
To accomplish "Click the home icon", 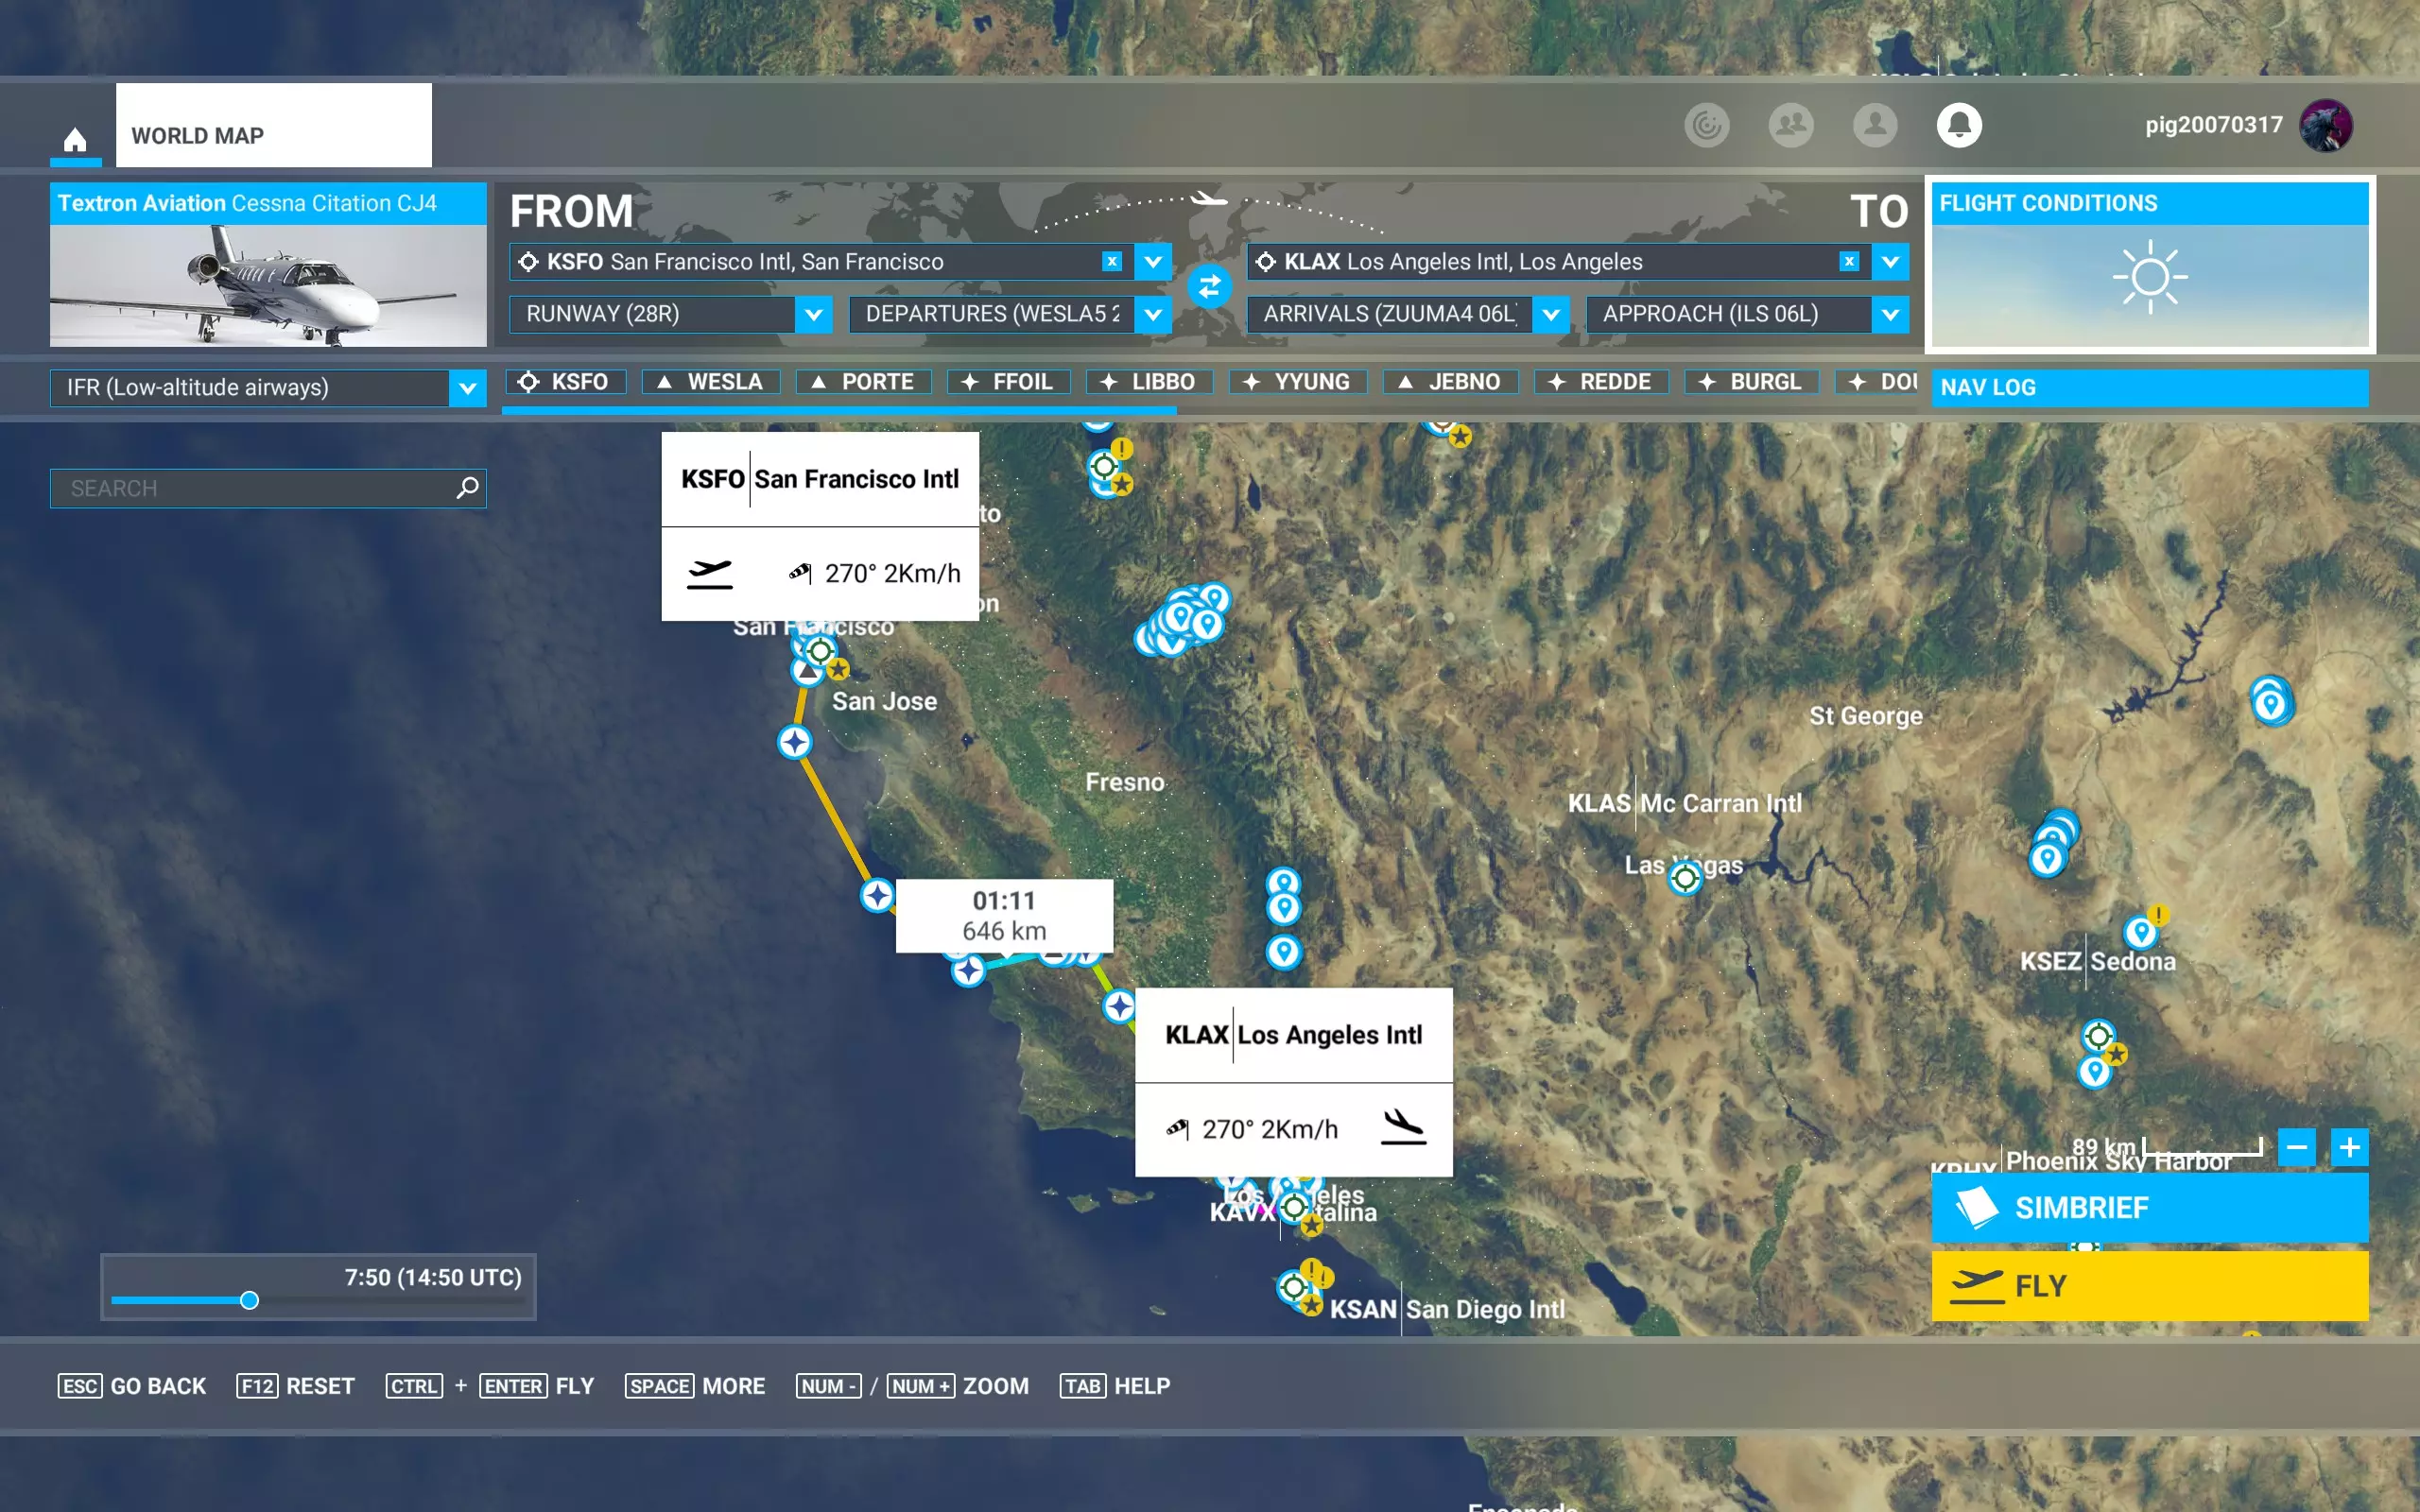I will (75, 138).
